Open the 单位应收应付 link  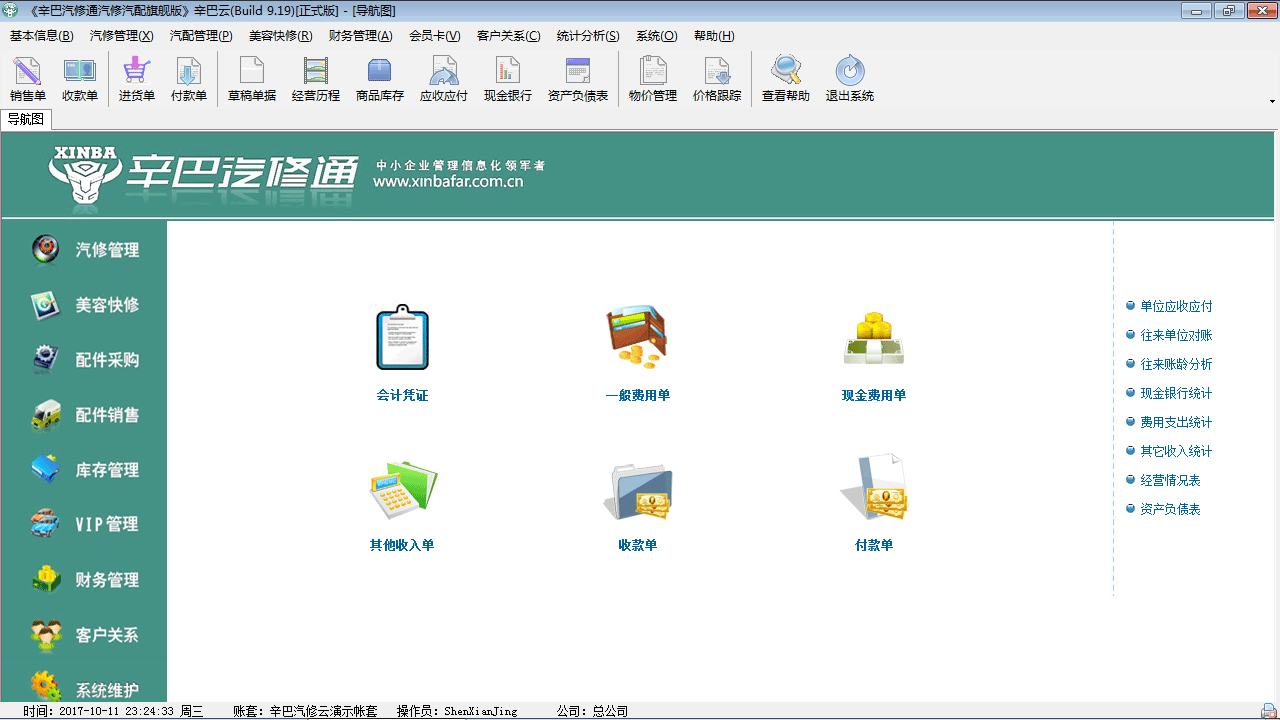(x=1176, y=306)
